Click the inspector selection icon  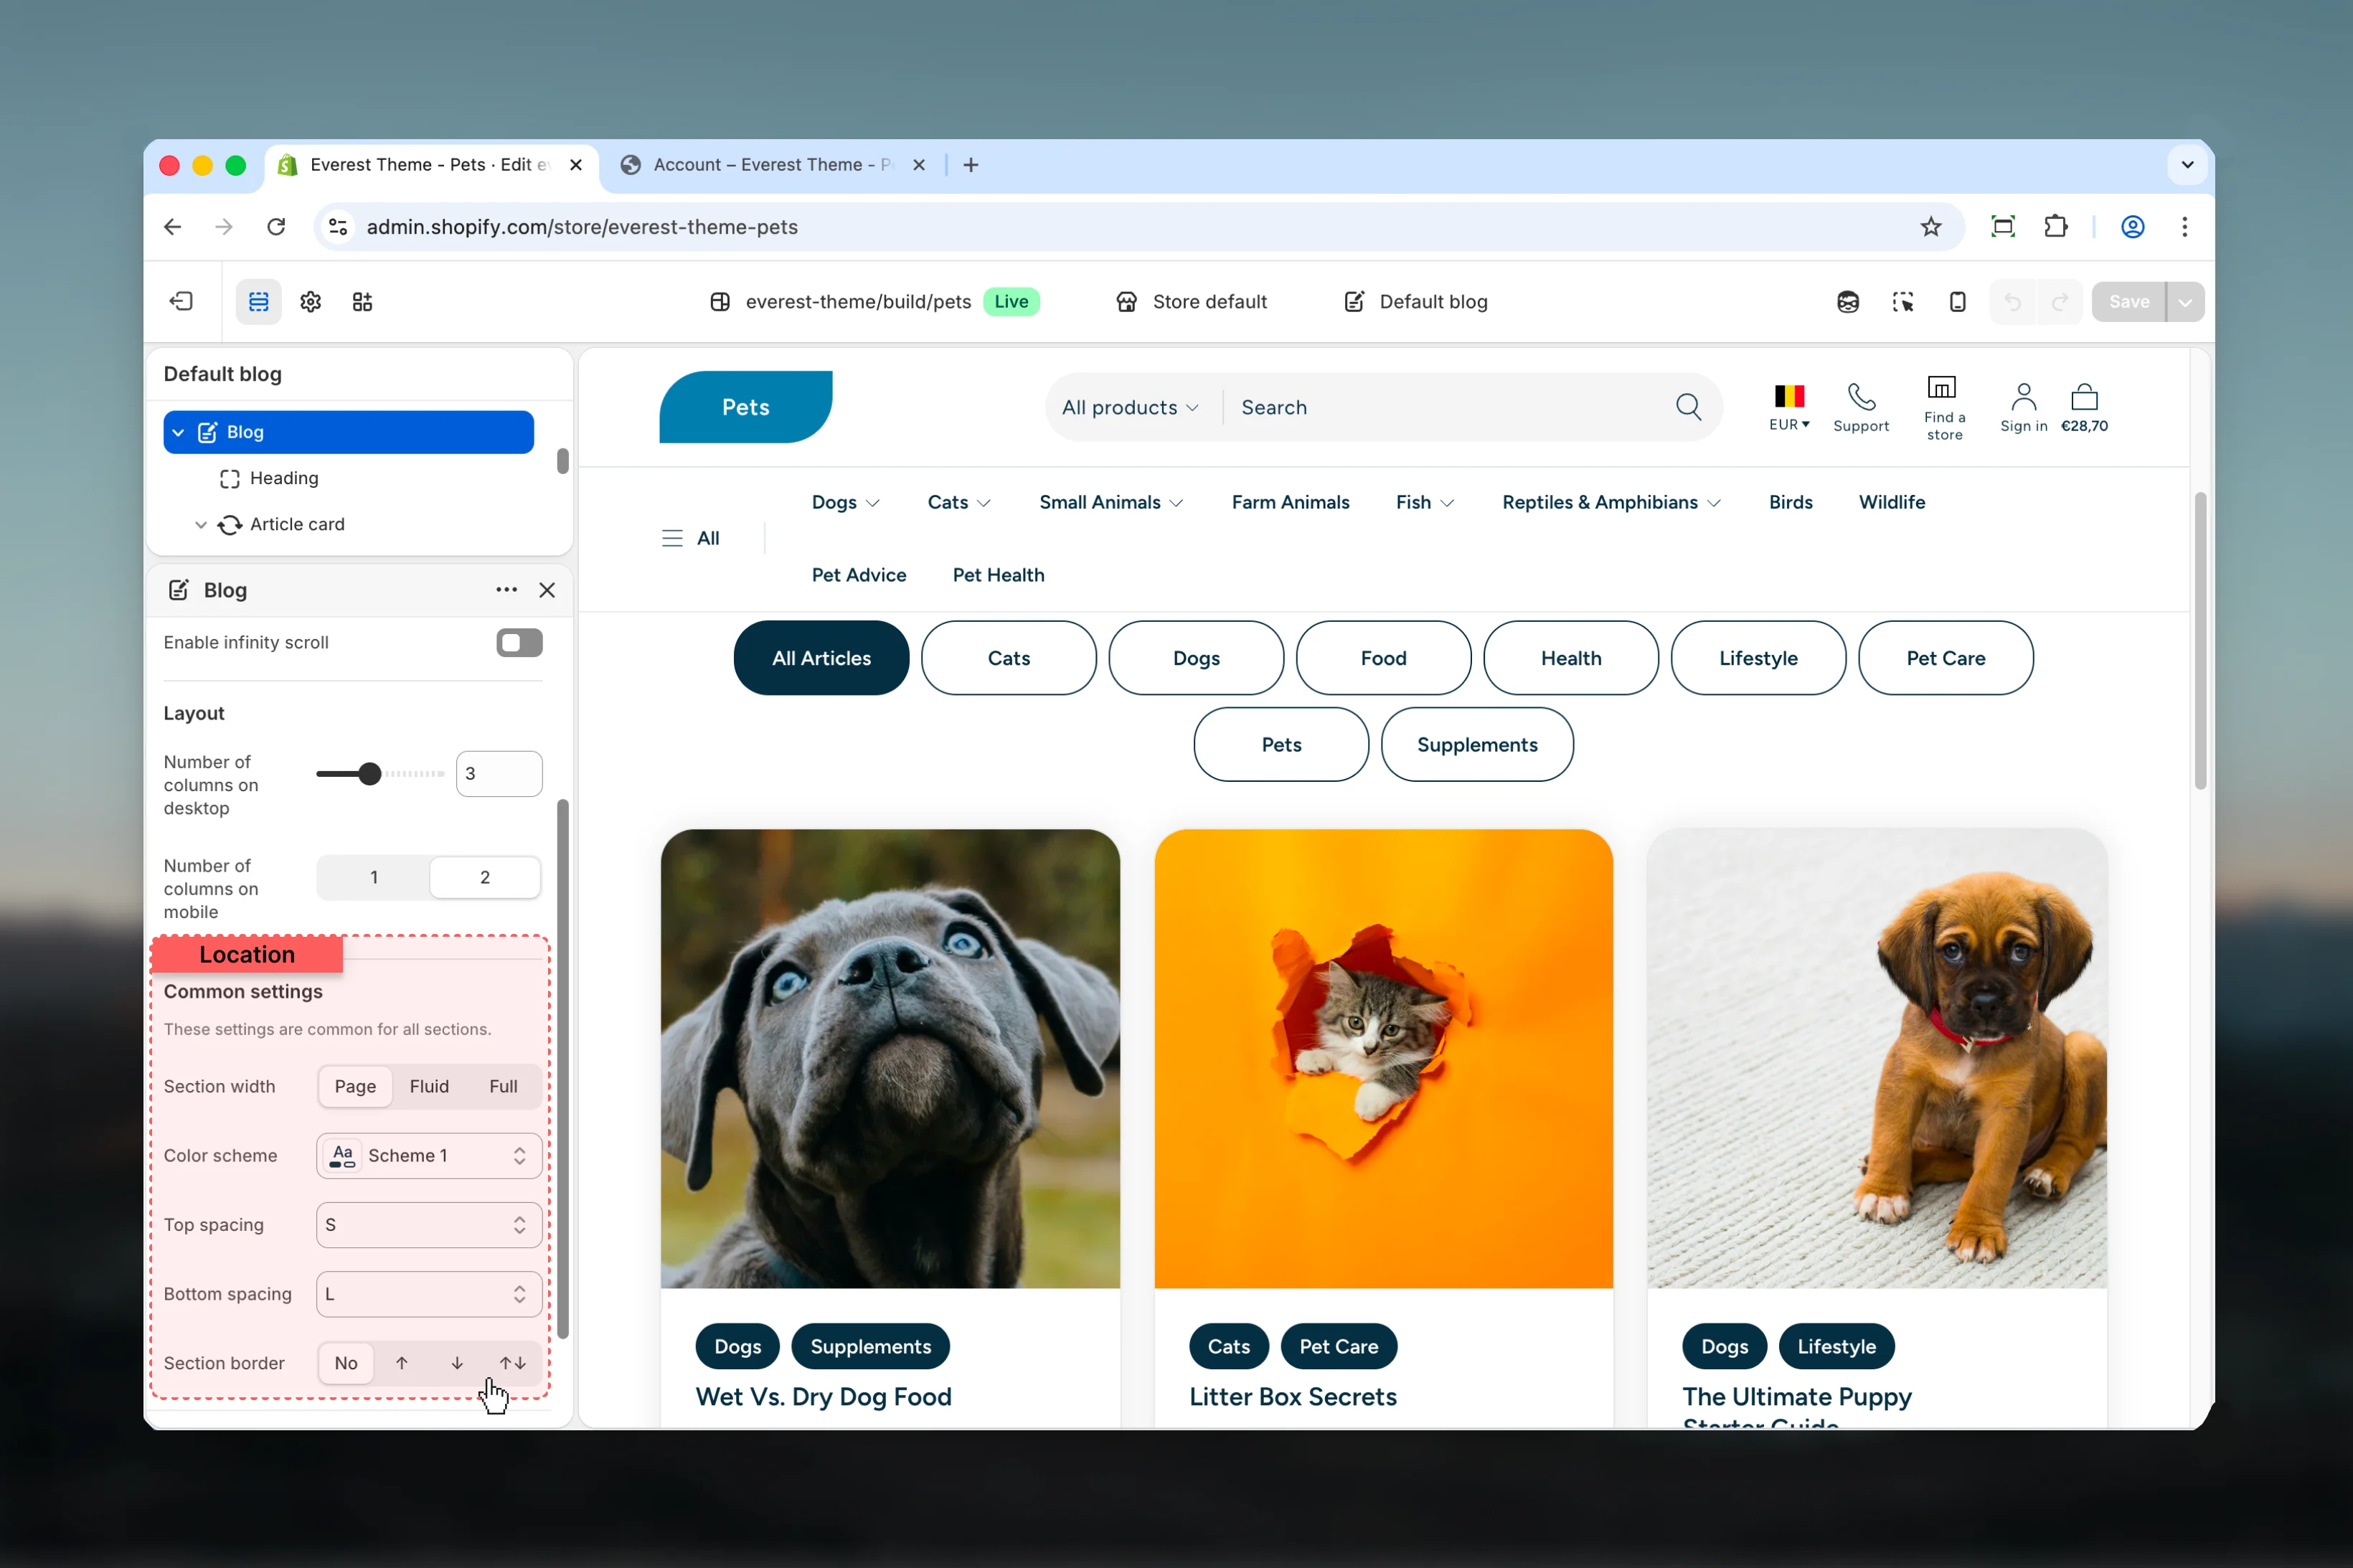(x=1903, y=302)
